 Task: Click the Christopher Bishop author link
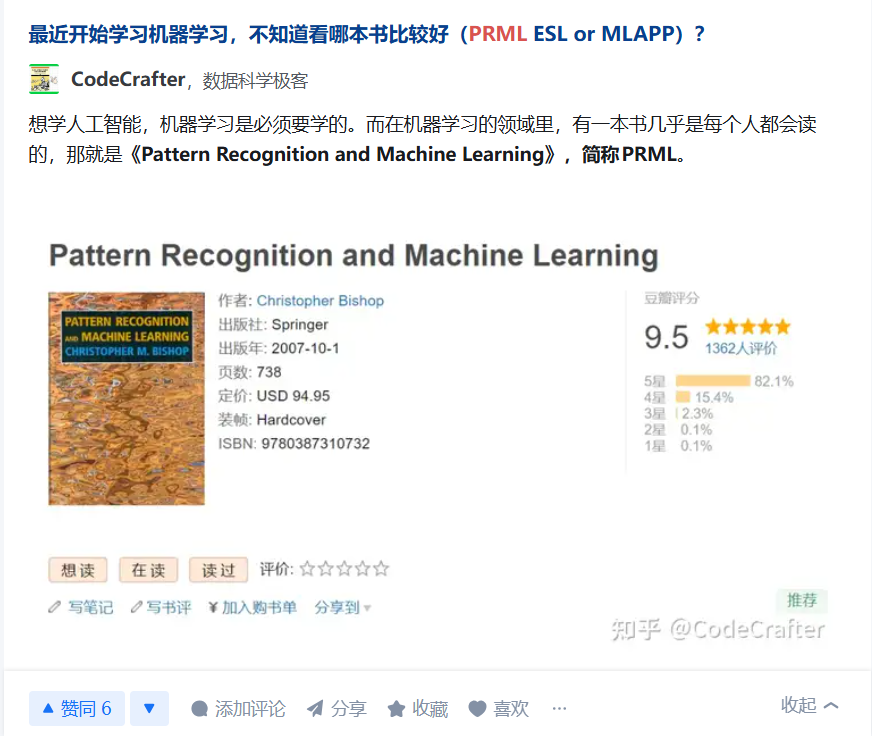[x=320, y=300]
